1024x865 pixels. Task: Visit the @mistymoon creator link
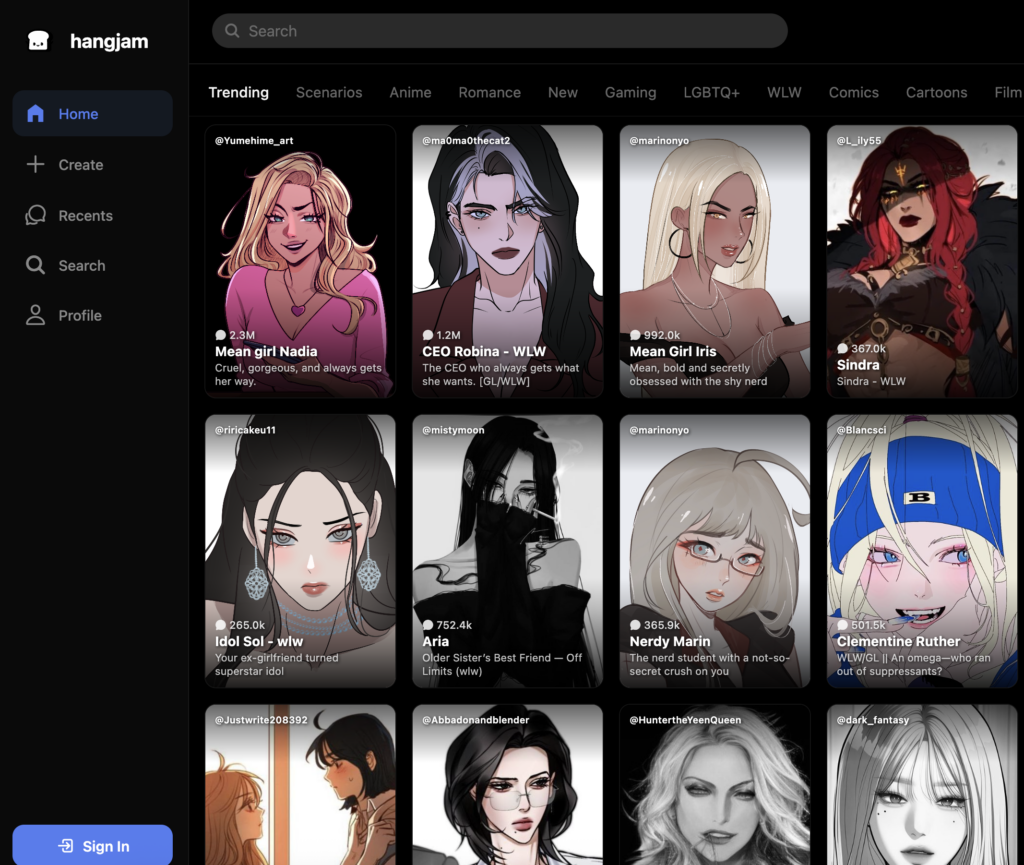pos(453,430)
